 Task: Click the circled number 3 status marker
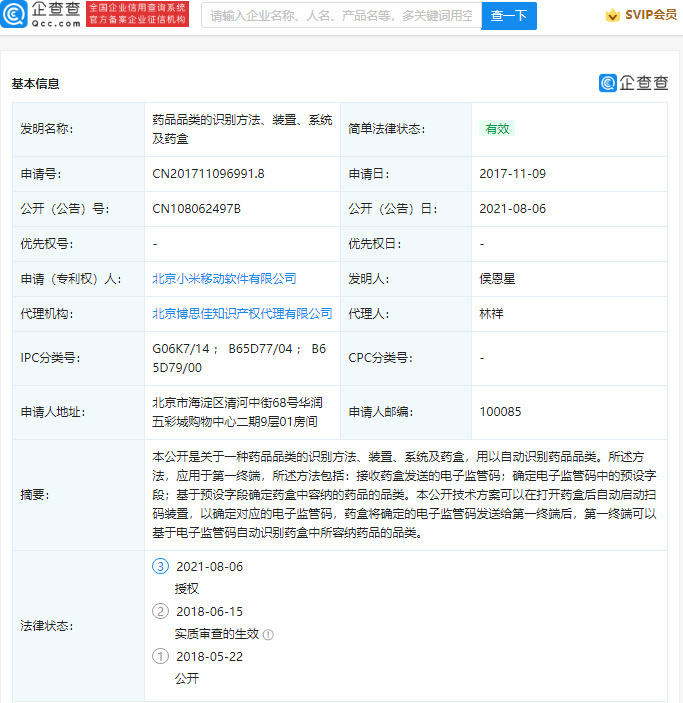[160, 566]
